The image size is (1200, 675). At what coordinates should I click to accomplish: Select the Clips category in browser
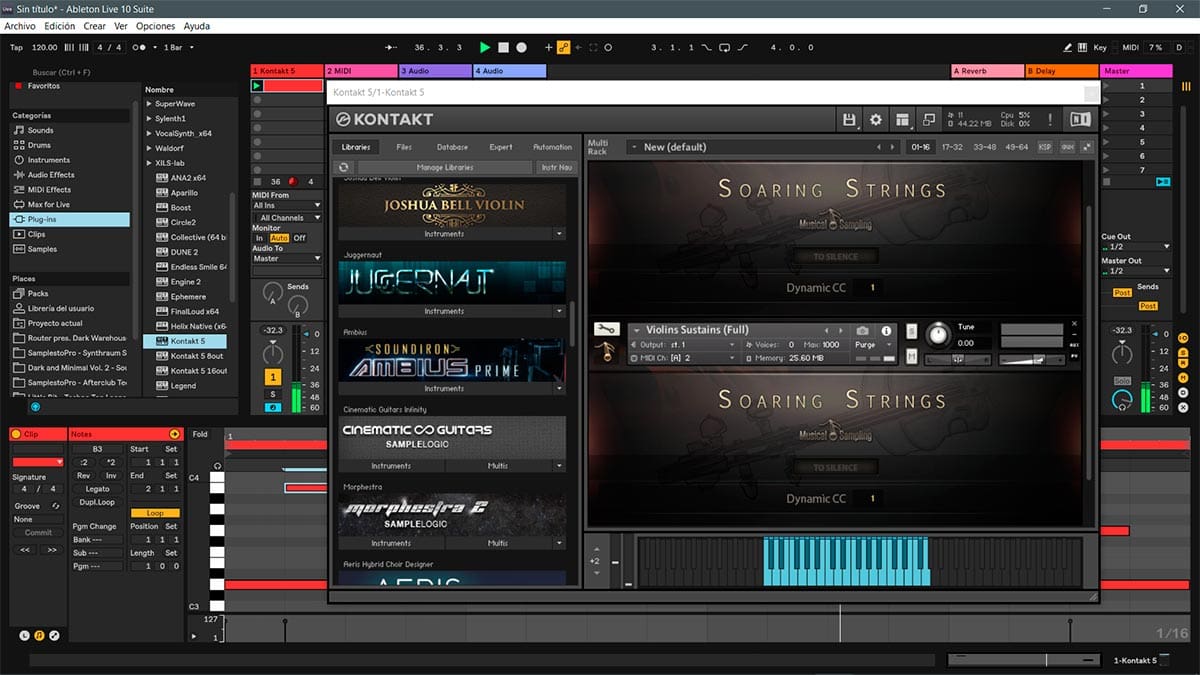coord(71,234)
